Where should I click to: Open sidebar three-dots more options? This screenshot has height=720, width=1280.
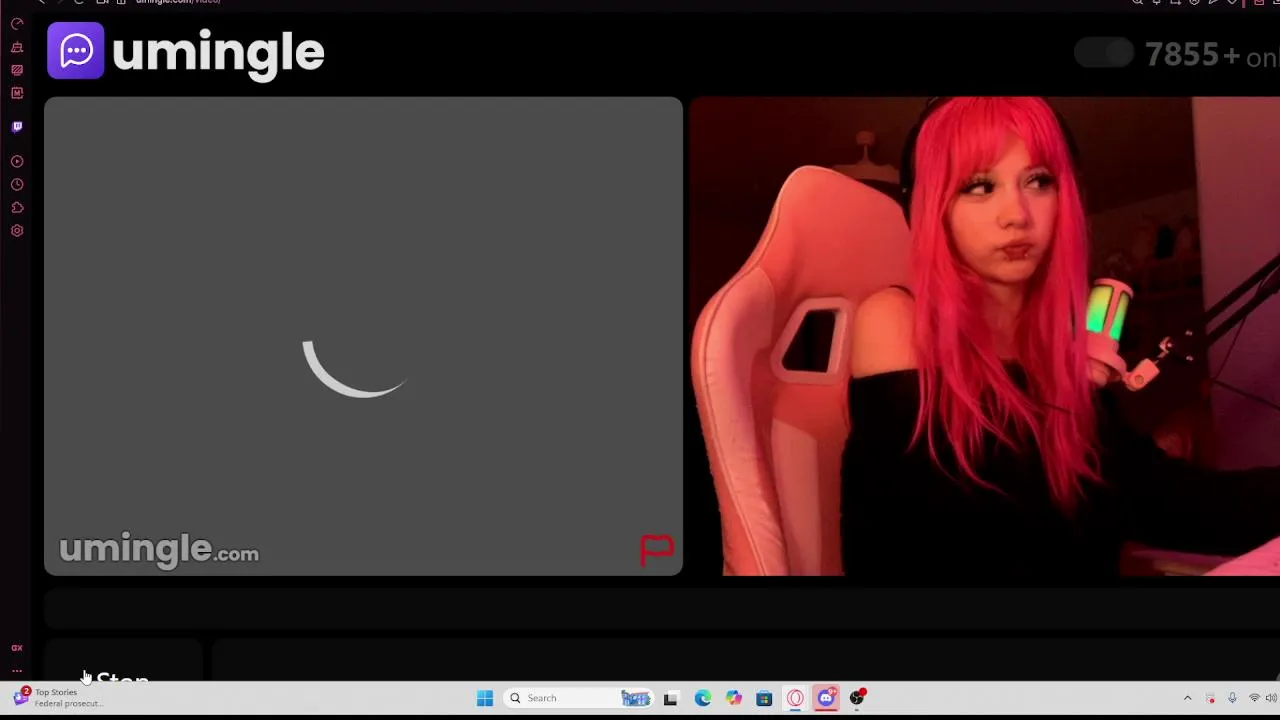17,671
